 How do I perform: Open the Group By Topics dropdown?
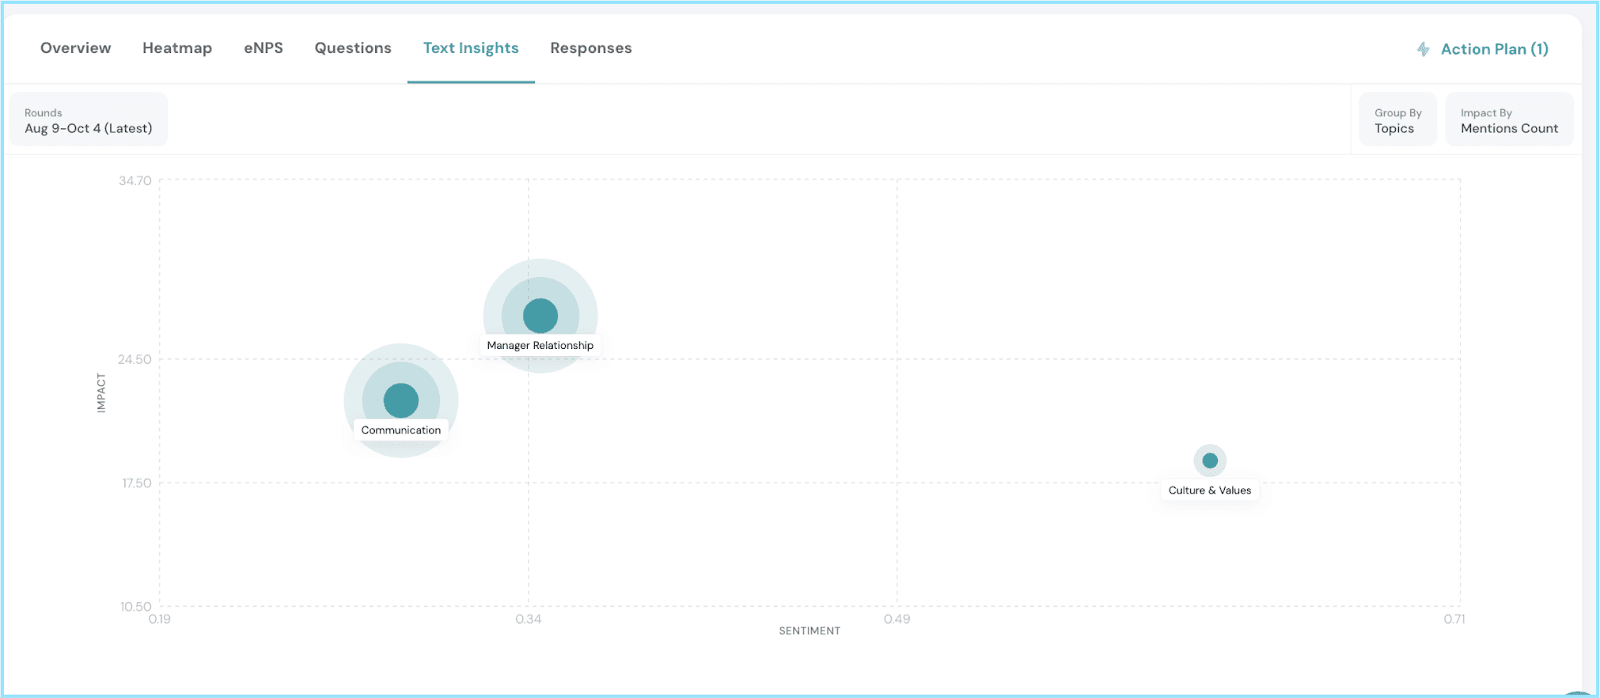click(1397, 120)
